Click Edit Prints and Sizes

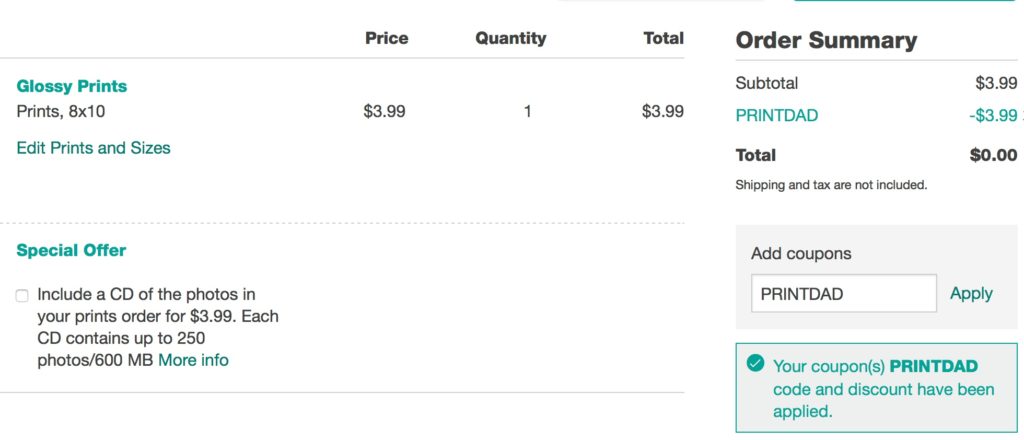coord(93,148)
